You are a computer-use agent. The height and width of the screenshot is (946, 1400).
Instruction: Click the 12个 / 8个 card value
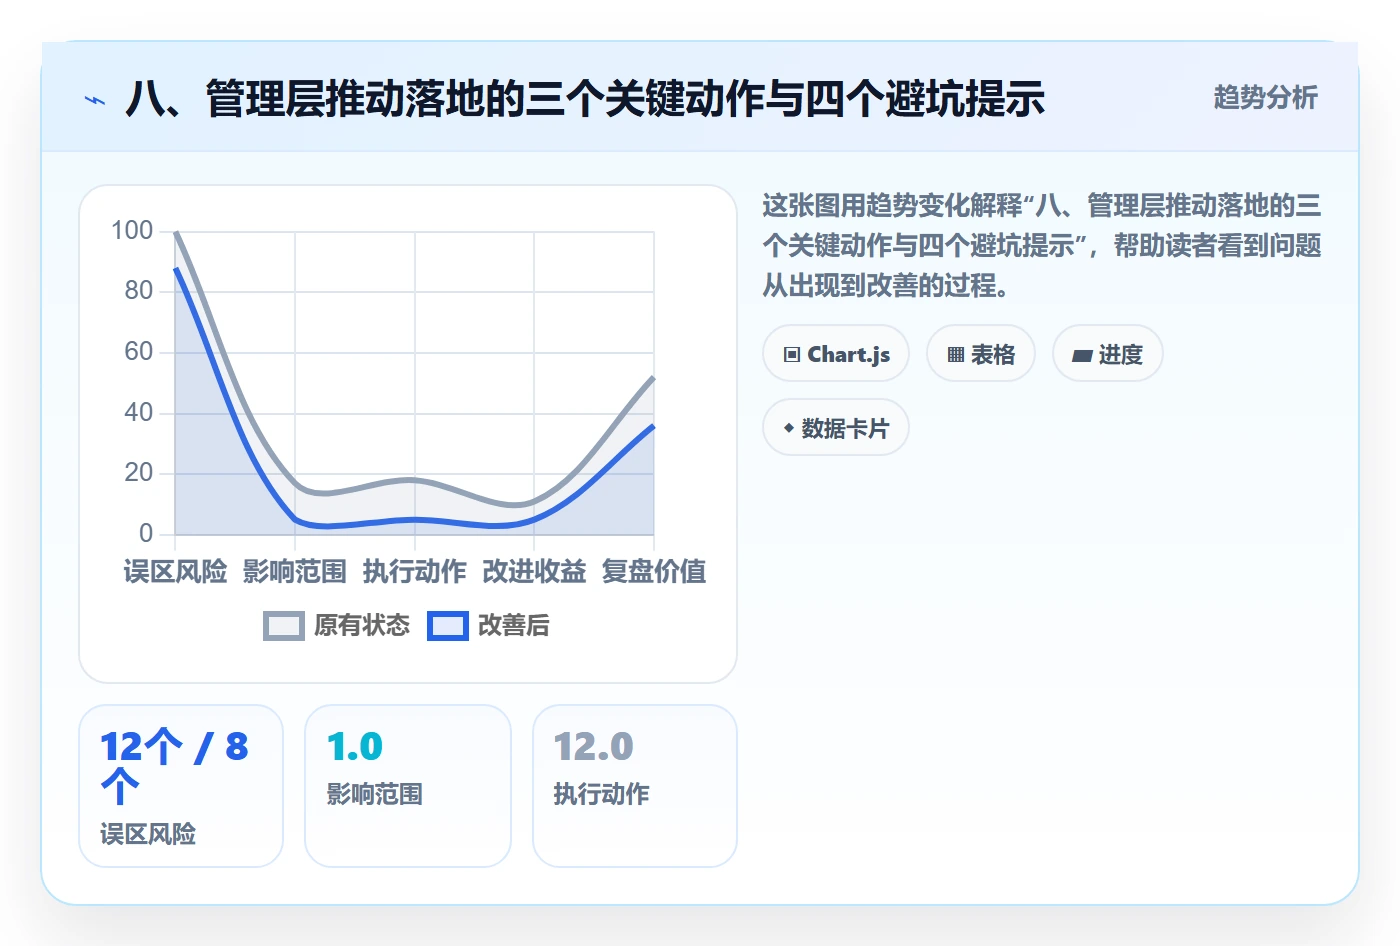(174, 767)
